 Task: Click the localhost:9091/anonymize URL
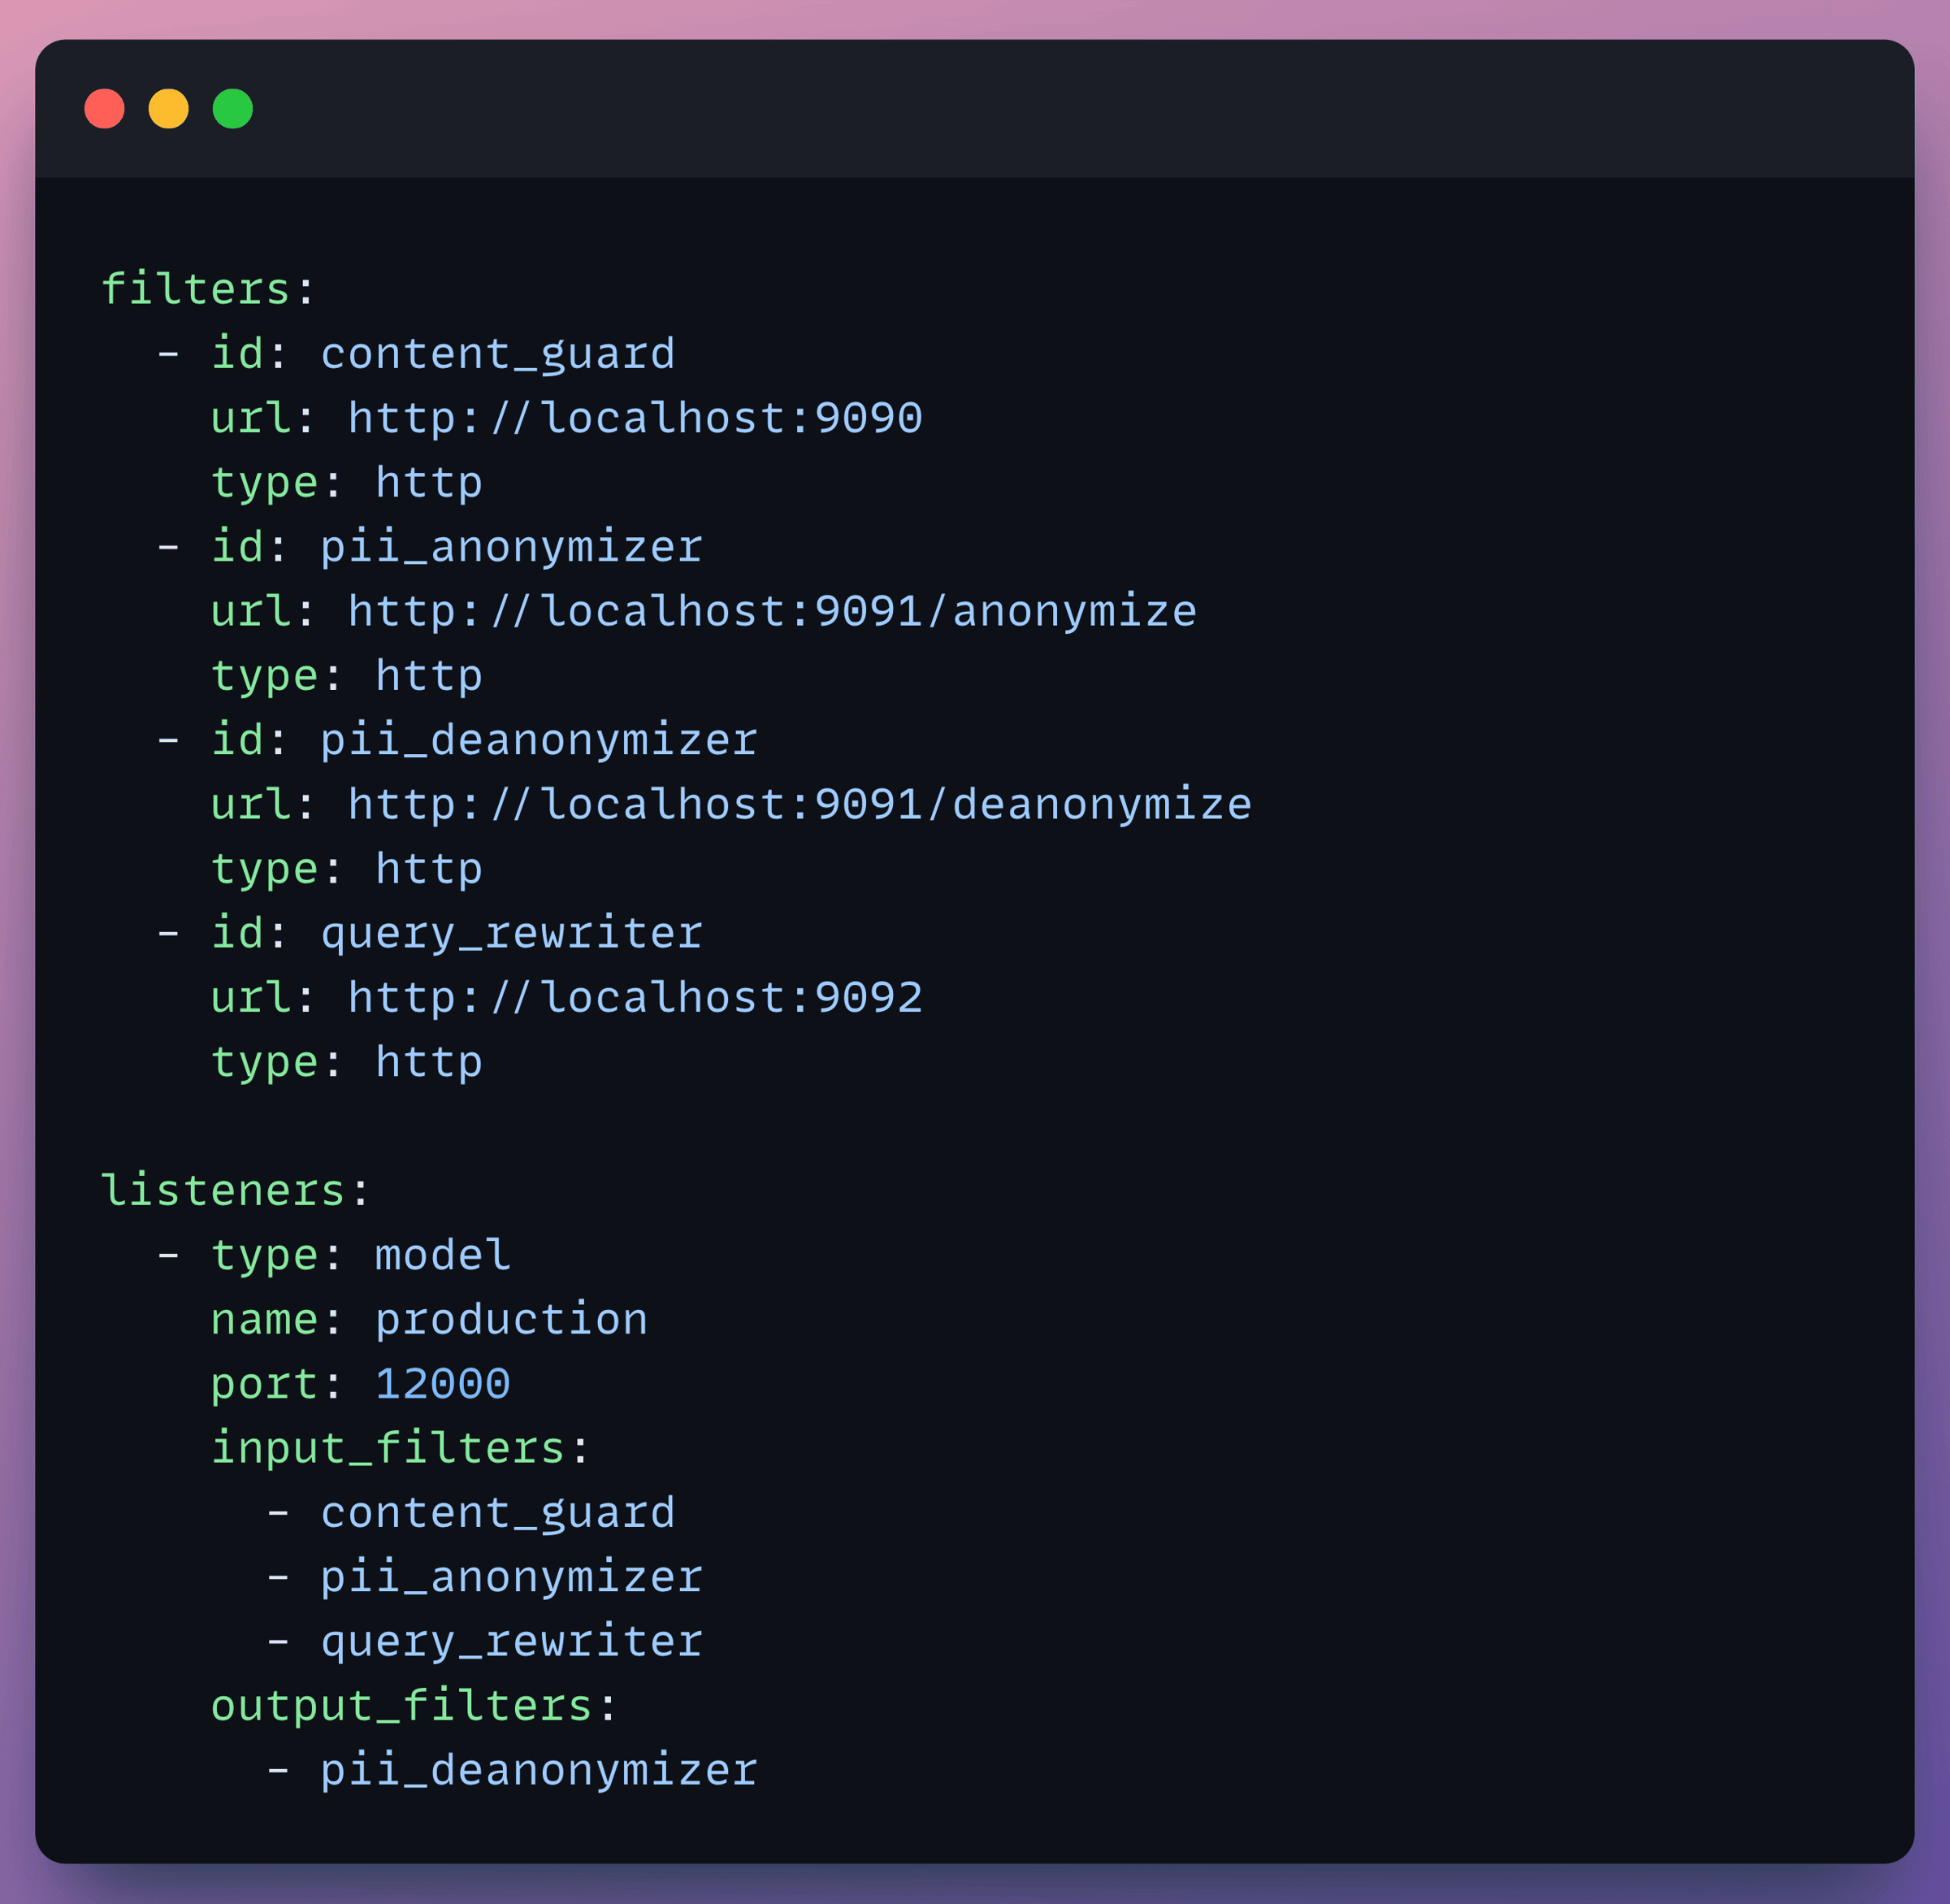click(772, 611)
